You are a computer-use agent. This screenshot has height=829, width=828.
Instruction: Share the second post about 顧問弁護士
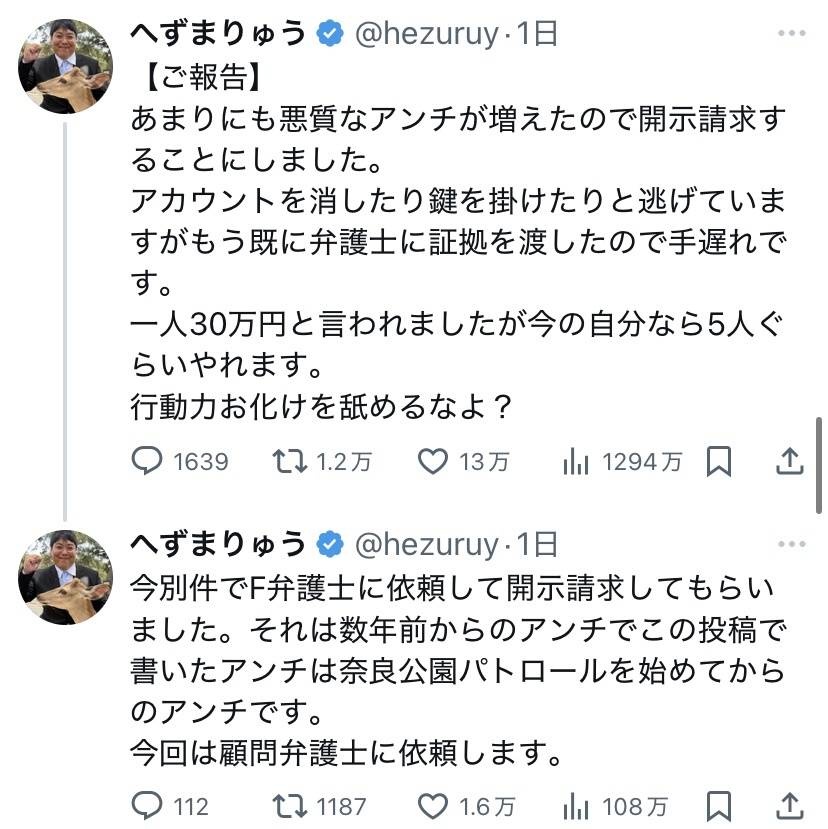[x=789, y=805]
